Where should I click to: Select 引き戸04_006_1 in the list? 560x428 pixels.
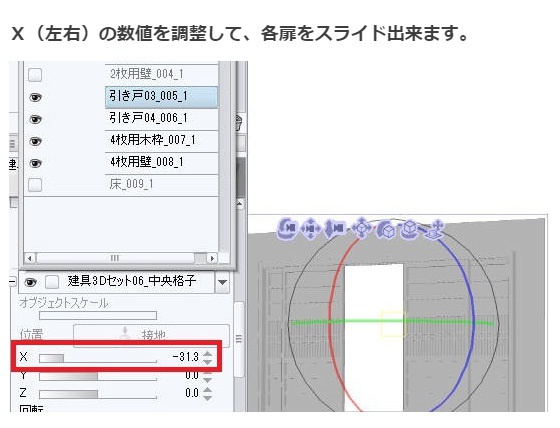click(161, 119)
